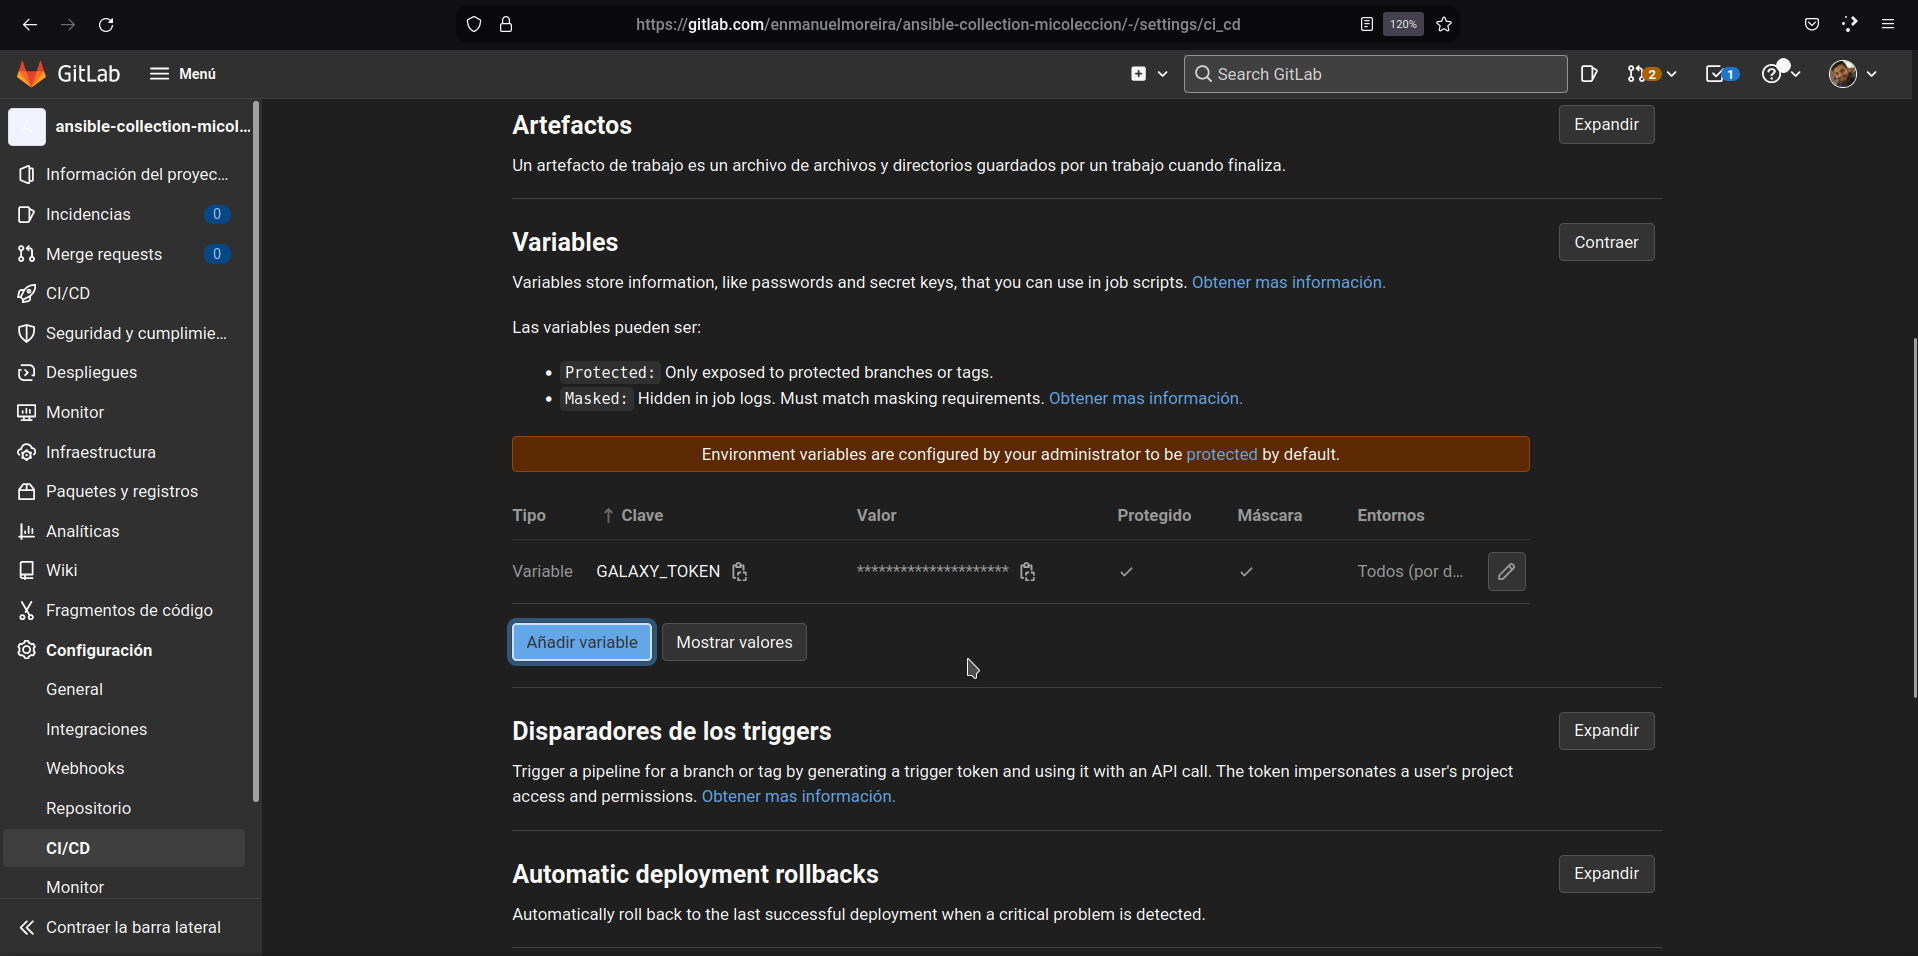Click the Search GitLab field

coord(1374,73)
